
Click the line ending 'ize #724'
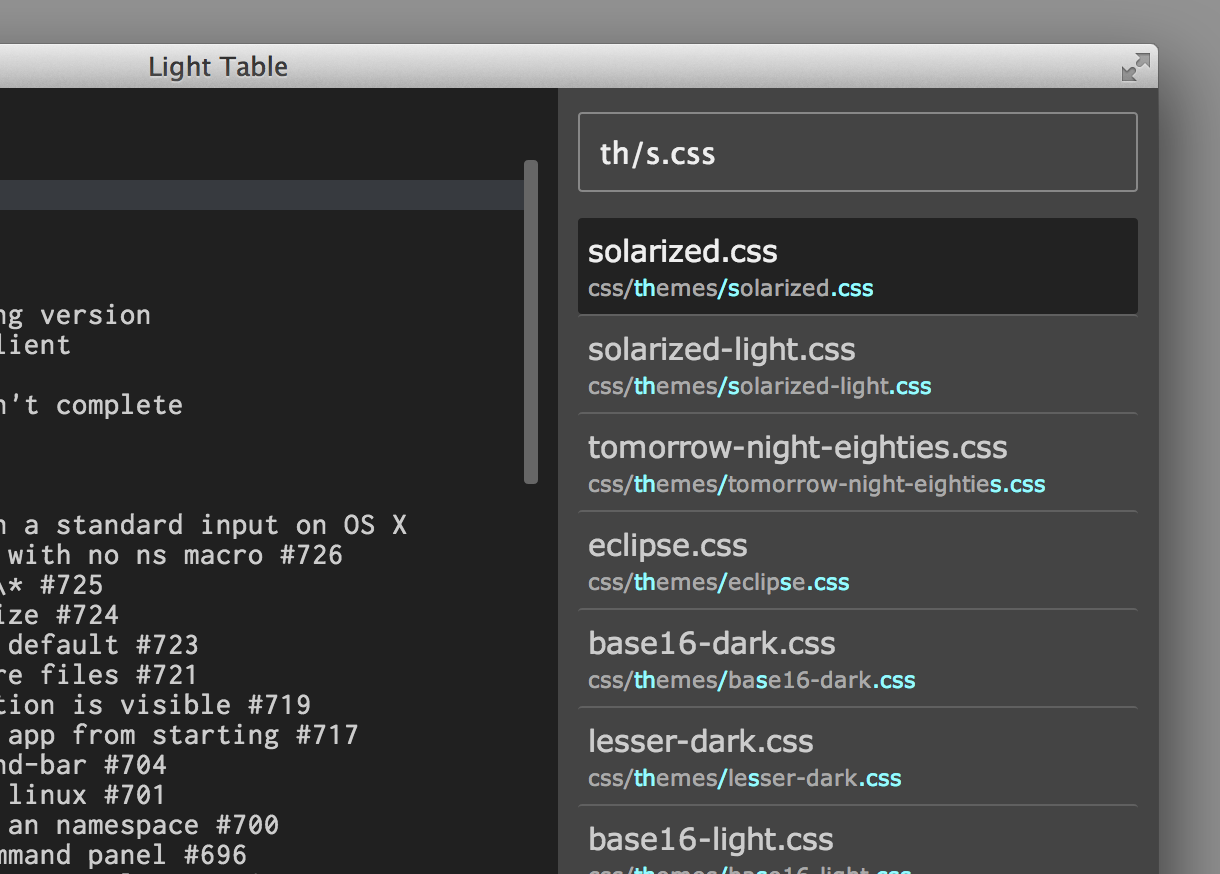59,615
